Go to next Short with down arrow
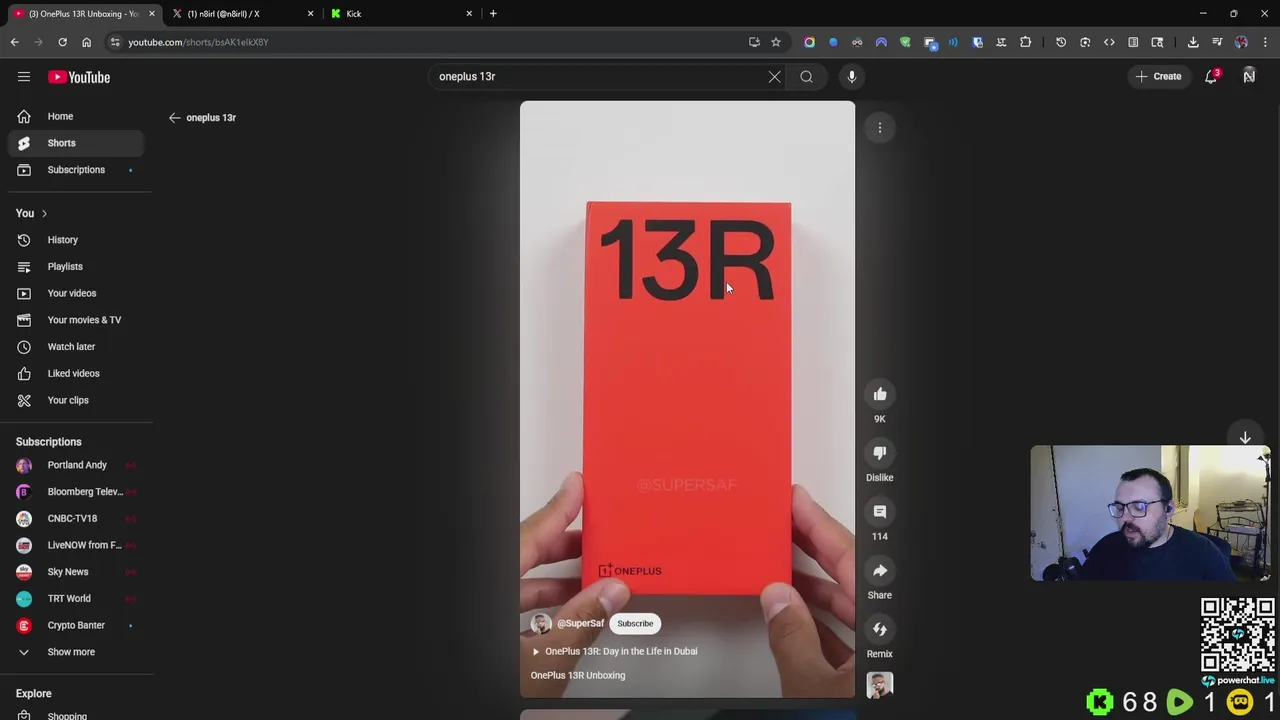The width and height of the screenshot is (1280, 720). (1245, 438)
